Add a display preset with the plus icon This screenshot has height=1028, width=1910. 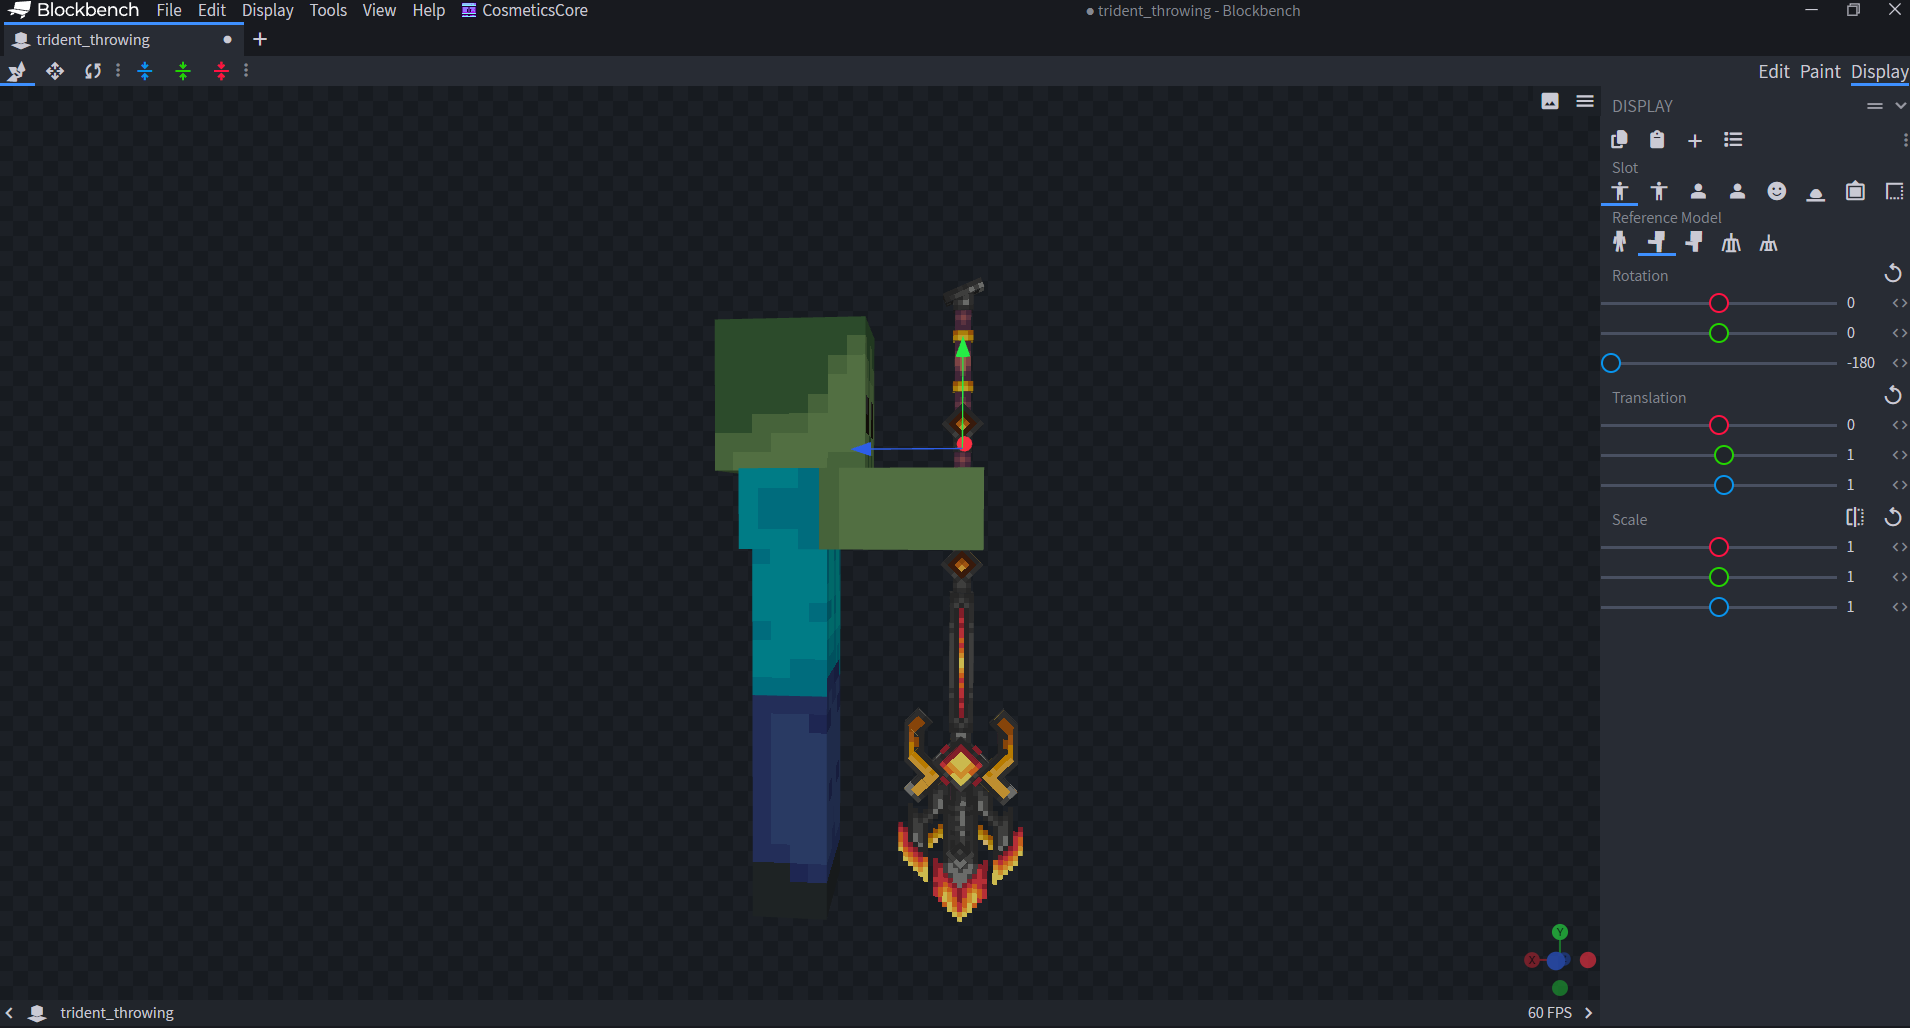point(1695,141)
